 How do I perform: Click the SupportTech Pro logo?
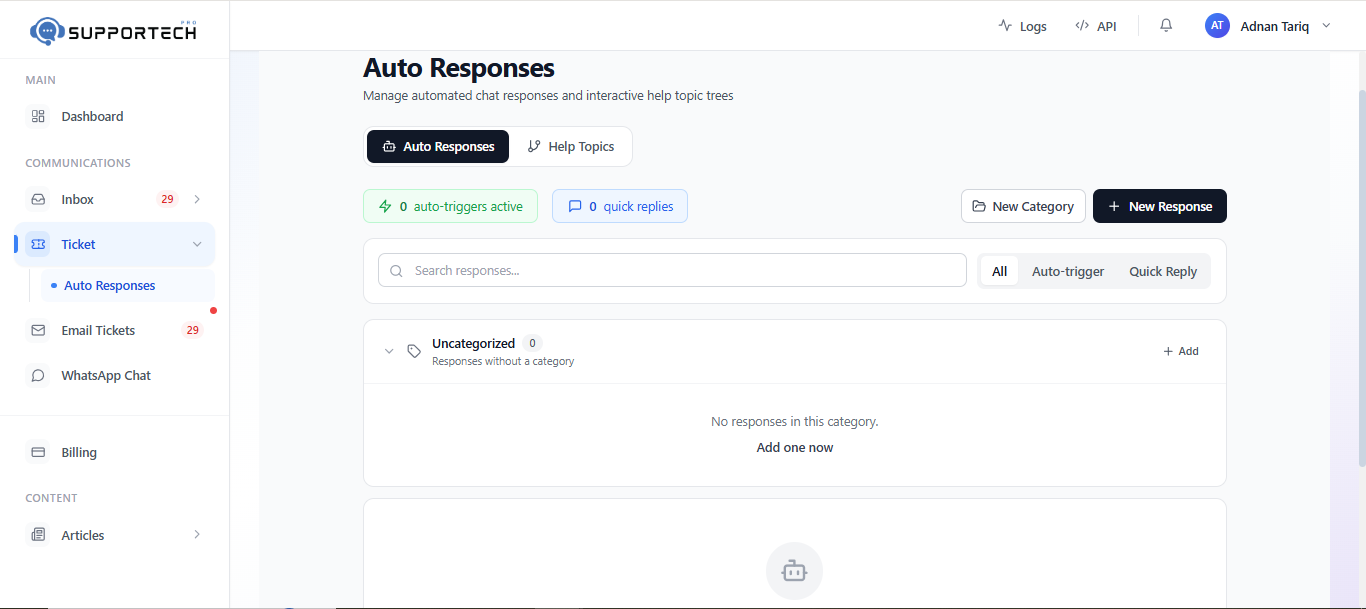[114, 31]
